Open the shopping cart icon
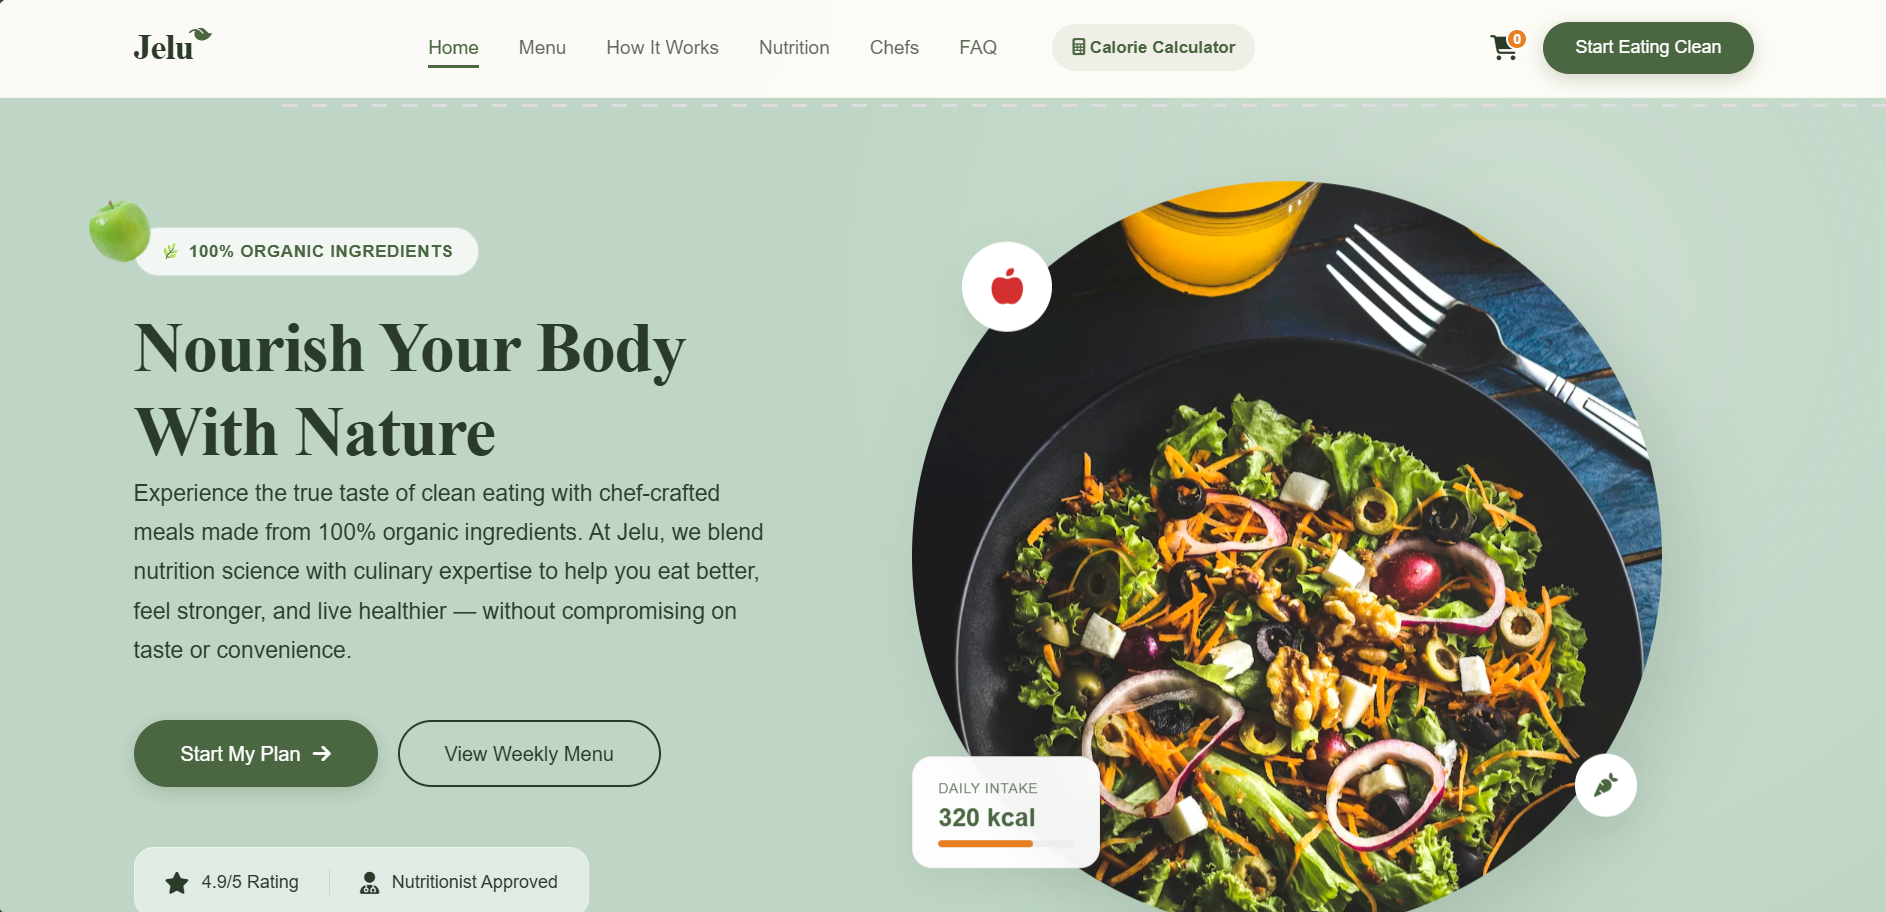1886x912 pixels. point(1503,47)
